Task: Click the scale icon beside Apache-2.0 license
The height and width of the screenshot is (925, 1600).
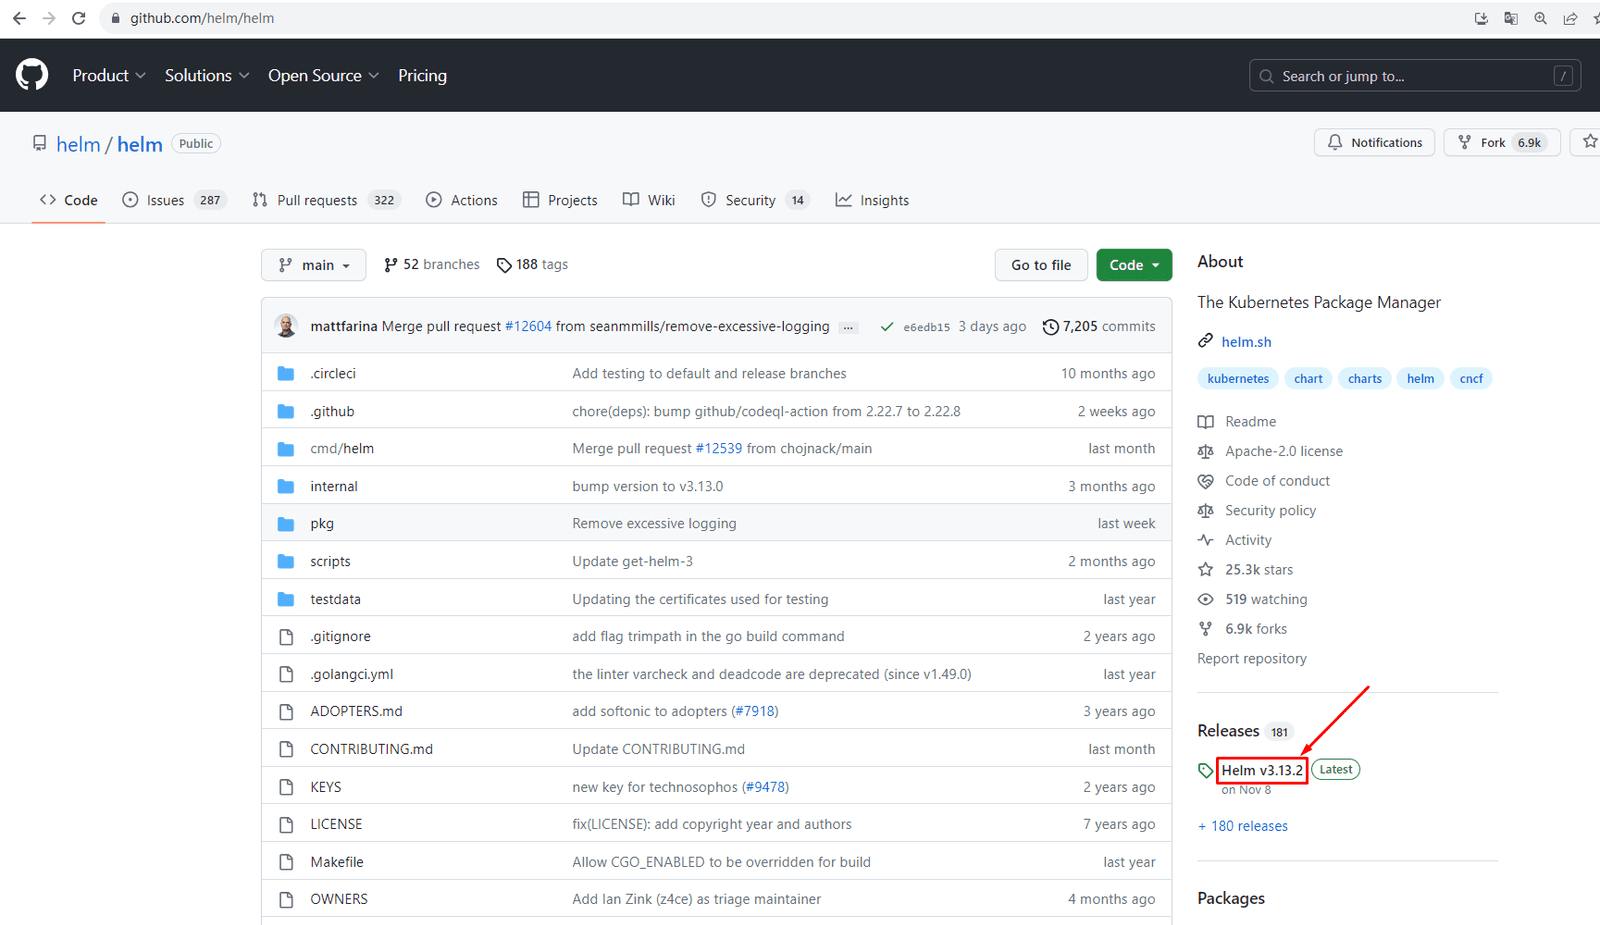Action: coord(1206,452)
